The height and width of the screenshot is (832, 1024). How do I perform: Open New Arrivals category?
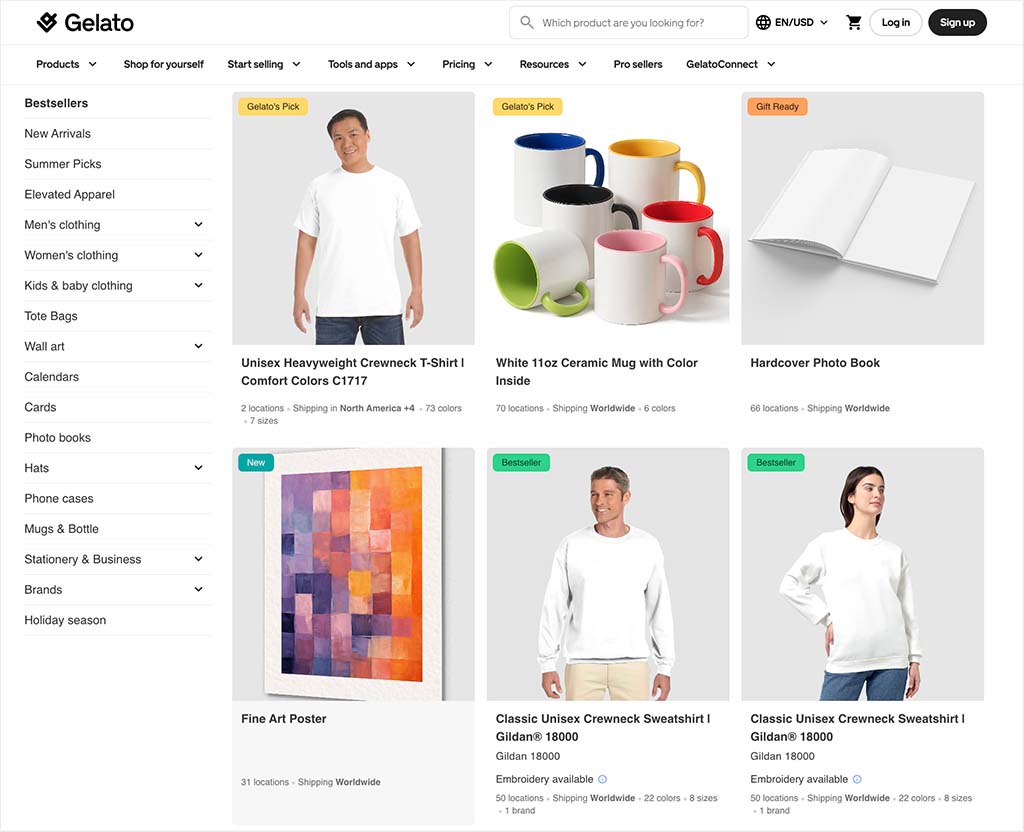tap(57, 133)
